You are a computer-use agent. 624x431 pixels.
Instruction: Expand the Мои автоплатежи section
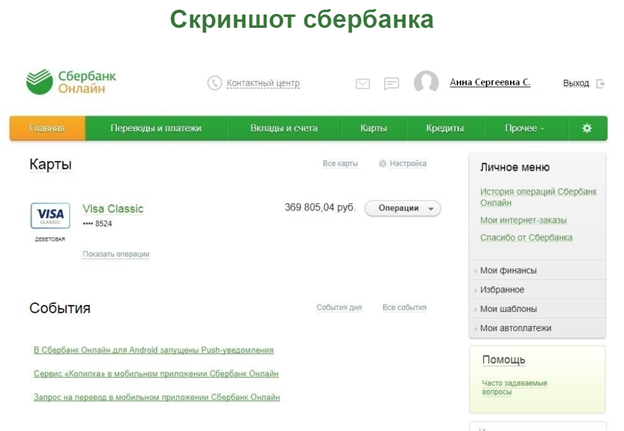[537, 328]
